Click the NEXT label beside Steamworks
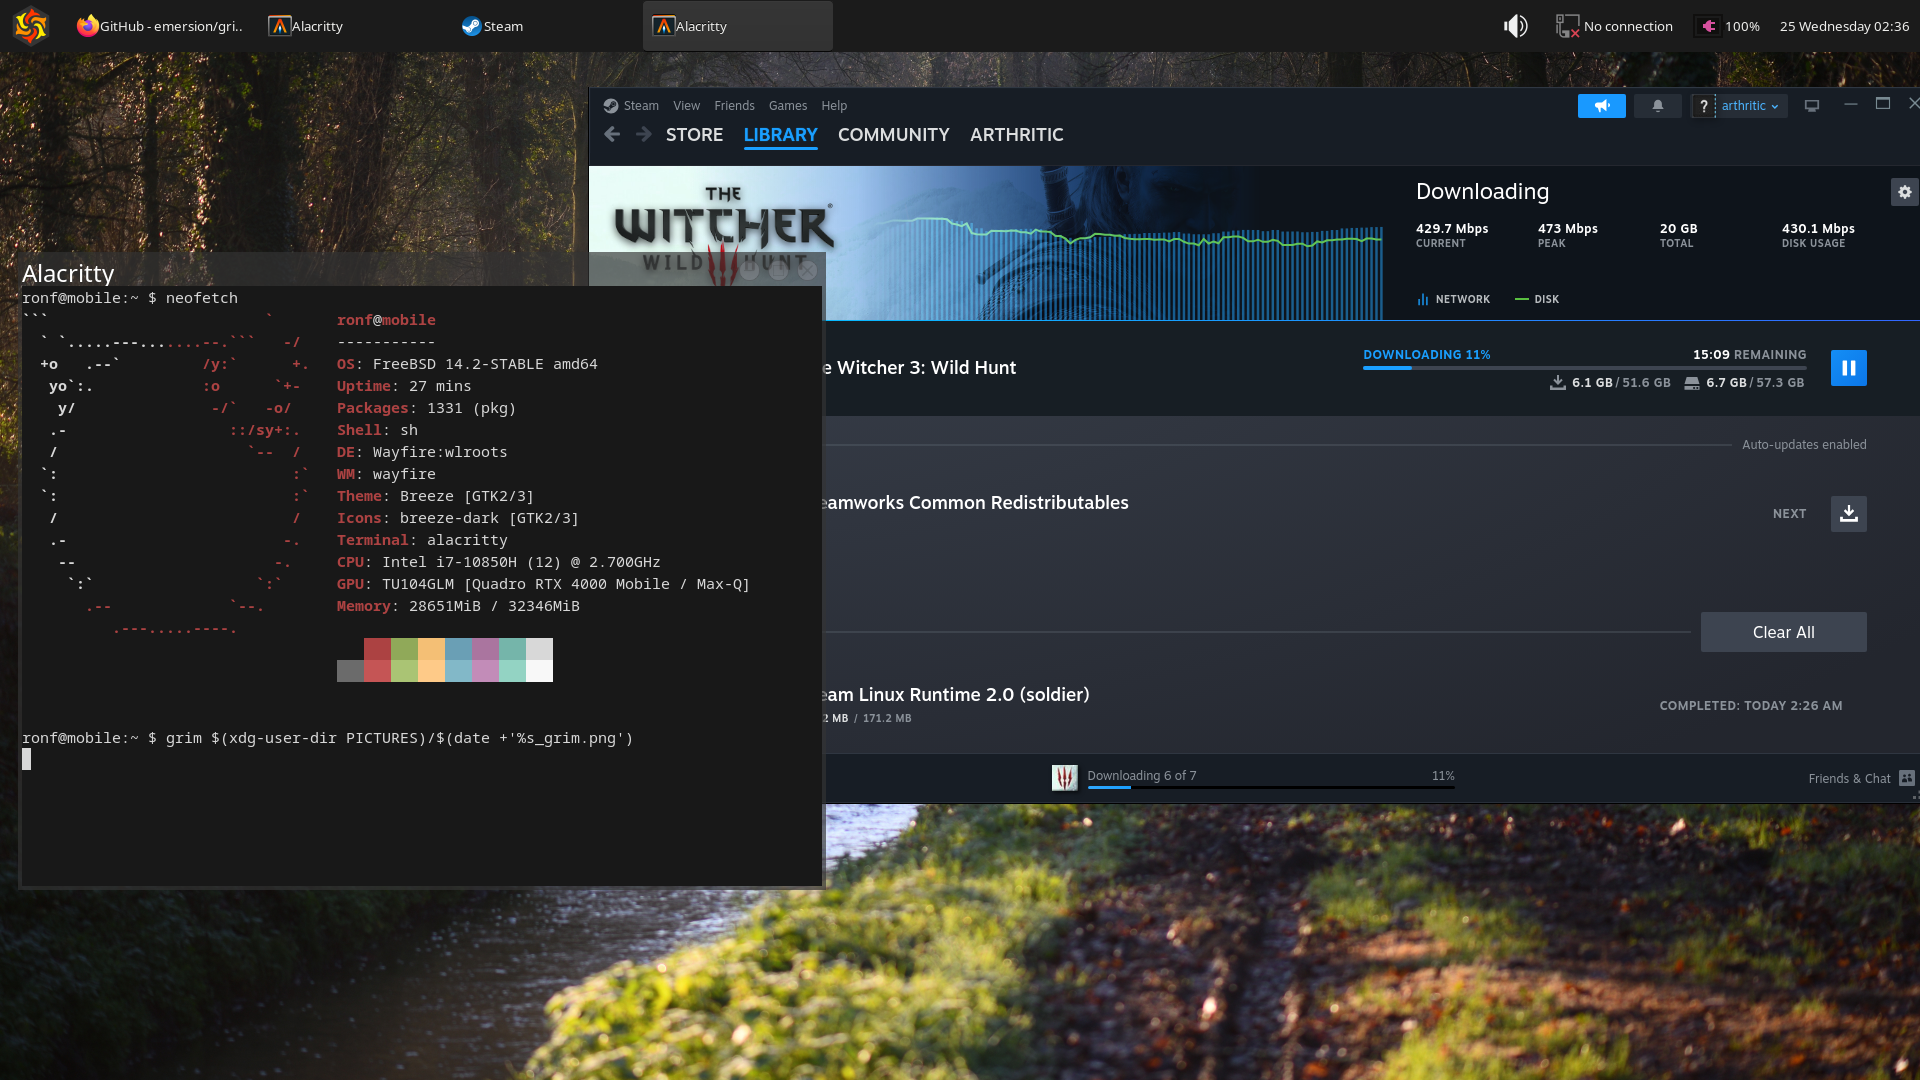Image resolution: width=1920 pixels, height=1080 pixels. click(1789, 514)
